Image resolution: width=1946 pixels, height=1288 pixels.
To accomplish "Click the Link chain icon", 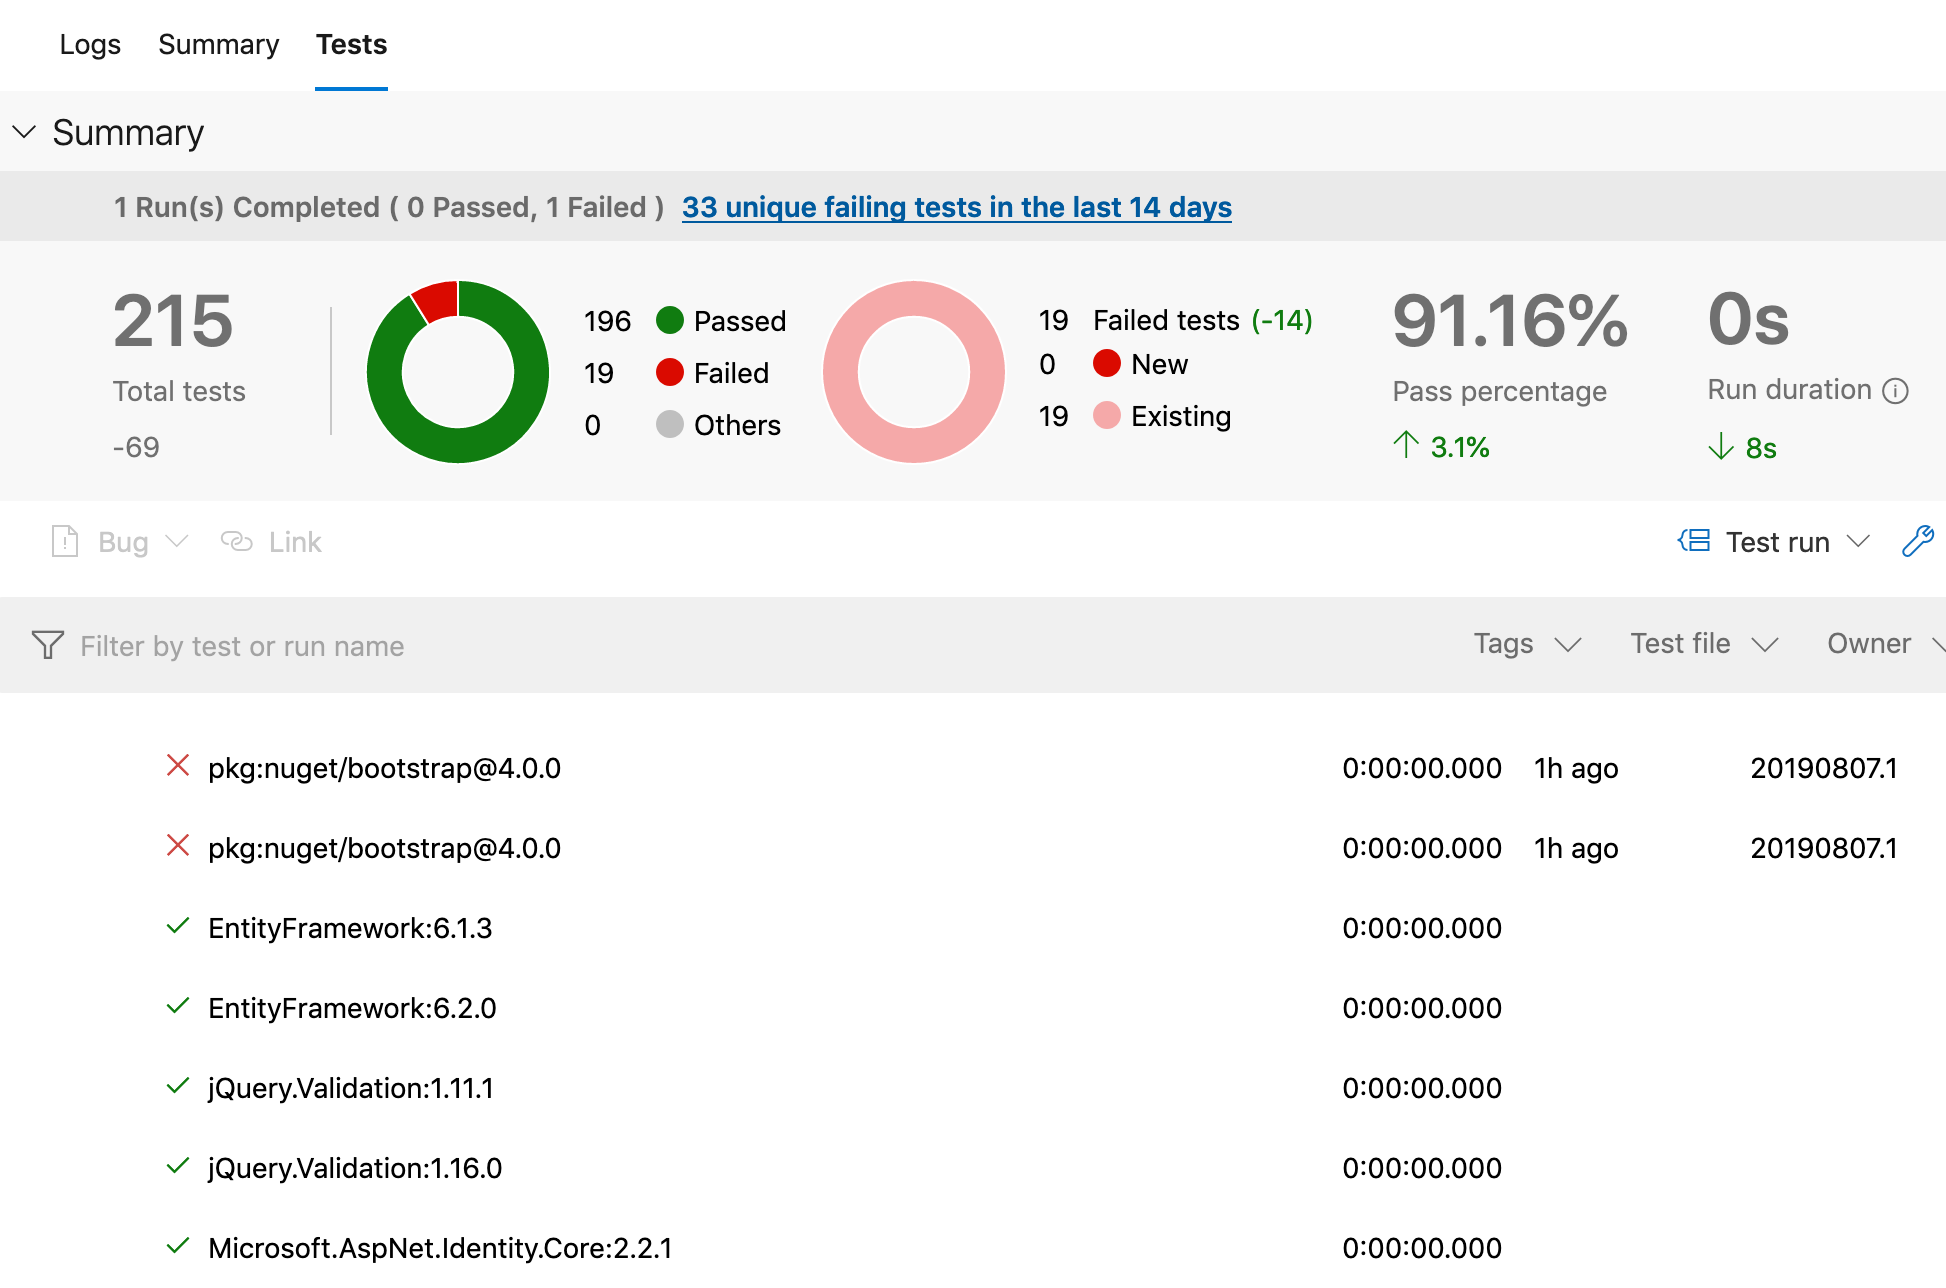I will click(x=236, y=541).
